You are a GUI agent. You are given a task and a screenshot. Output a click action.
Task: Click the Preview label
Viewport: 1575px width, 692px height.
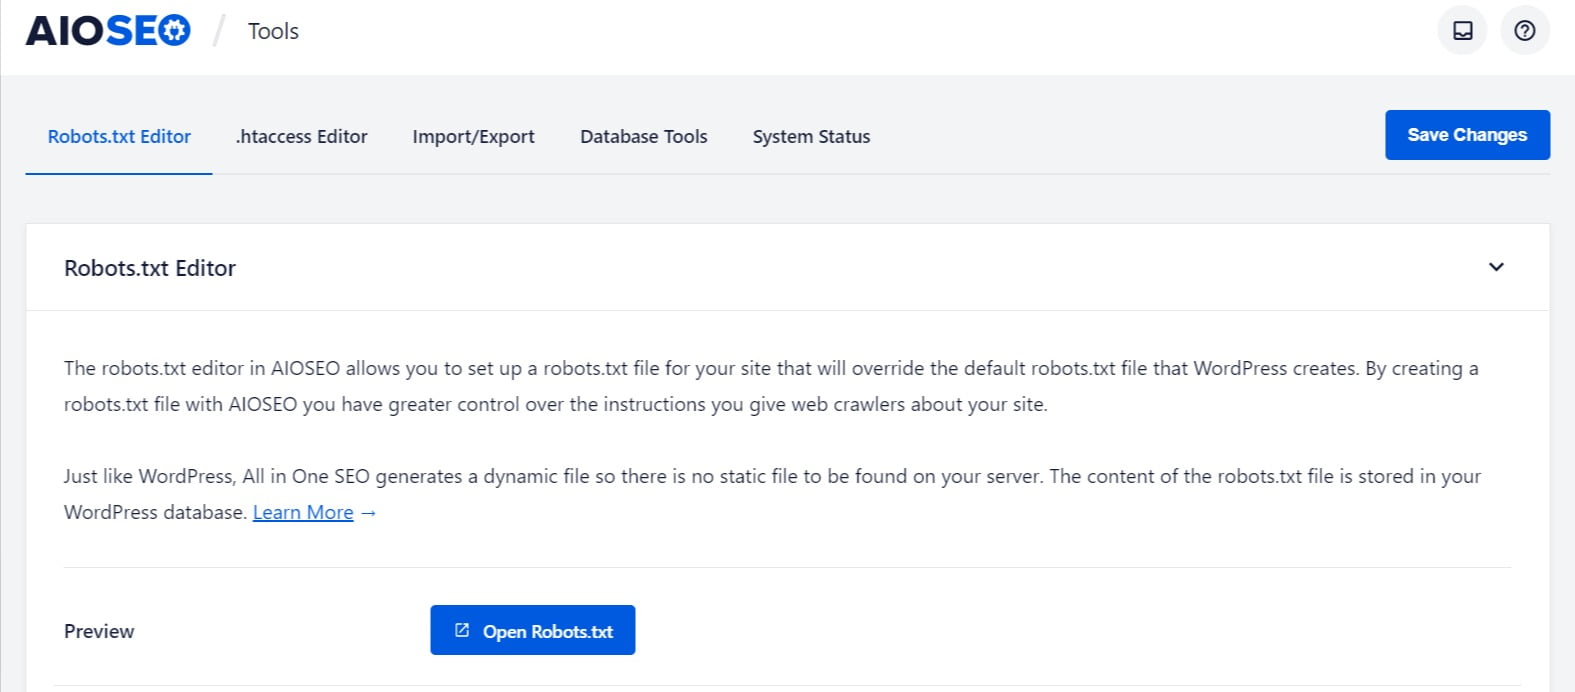[99, 631]
